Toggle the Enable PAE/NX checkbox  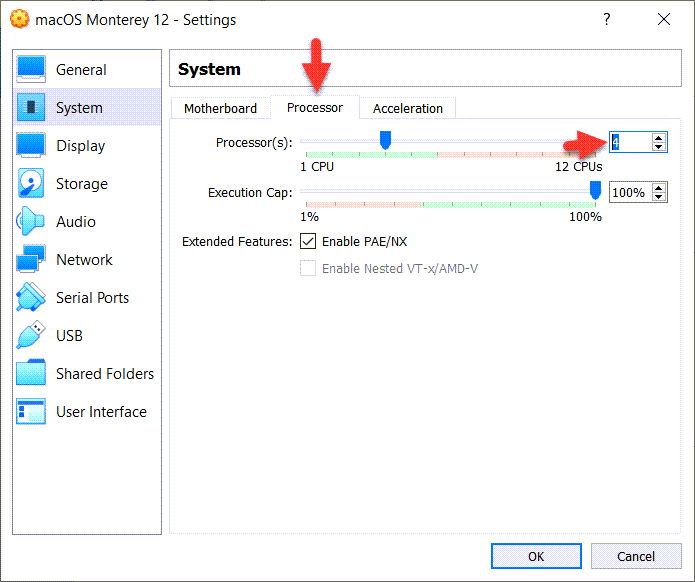point(308,241)
